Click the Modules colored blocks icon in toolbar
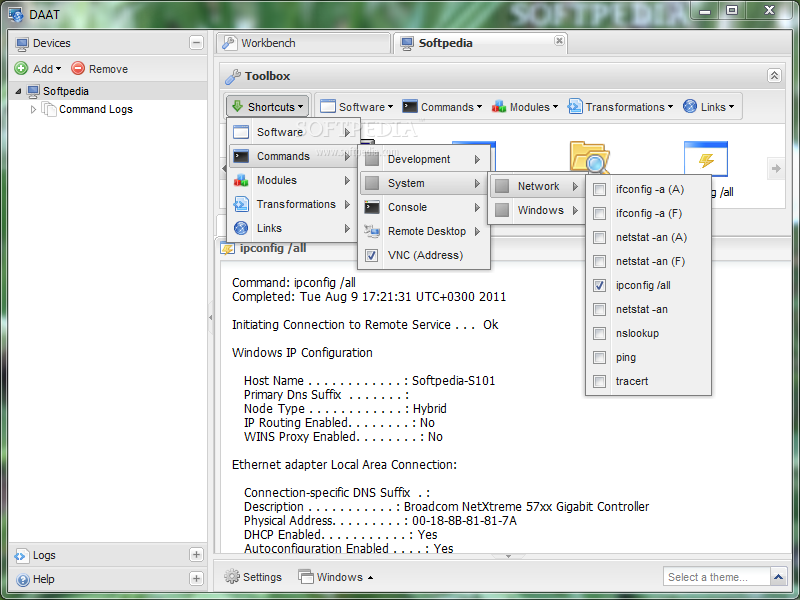Screen dimensions: 800x600 point(499,106)
